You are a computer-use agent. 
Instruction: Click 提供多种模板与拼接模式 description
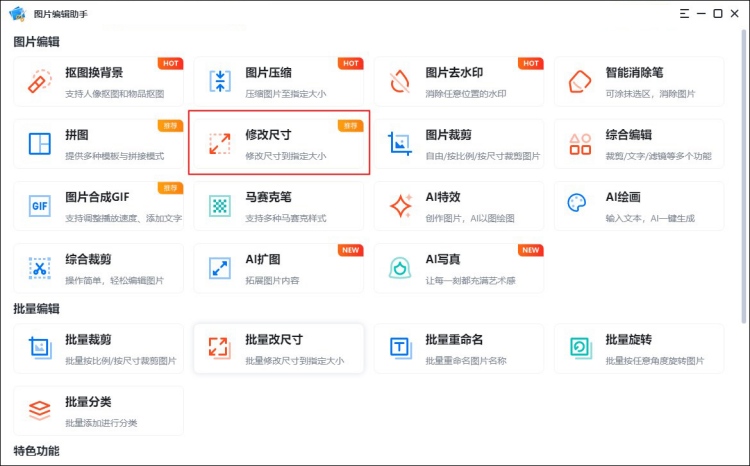tap(115, 156)
